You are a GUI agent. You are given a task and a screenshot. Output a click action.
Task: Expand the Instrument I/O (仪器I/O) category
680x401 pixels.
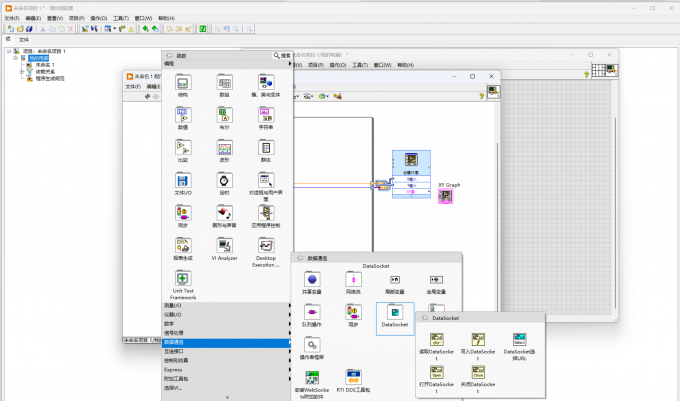[x=227, y=315]
